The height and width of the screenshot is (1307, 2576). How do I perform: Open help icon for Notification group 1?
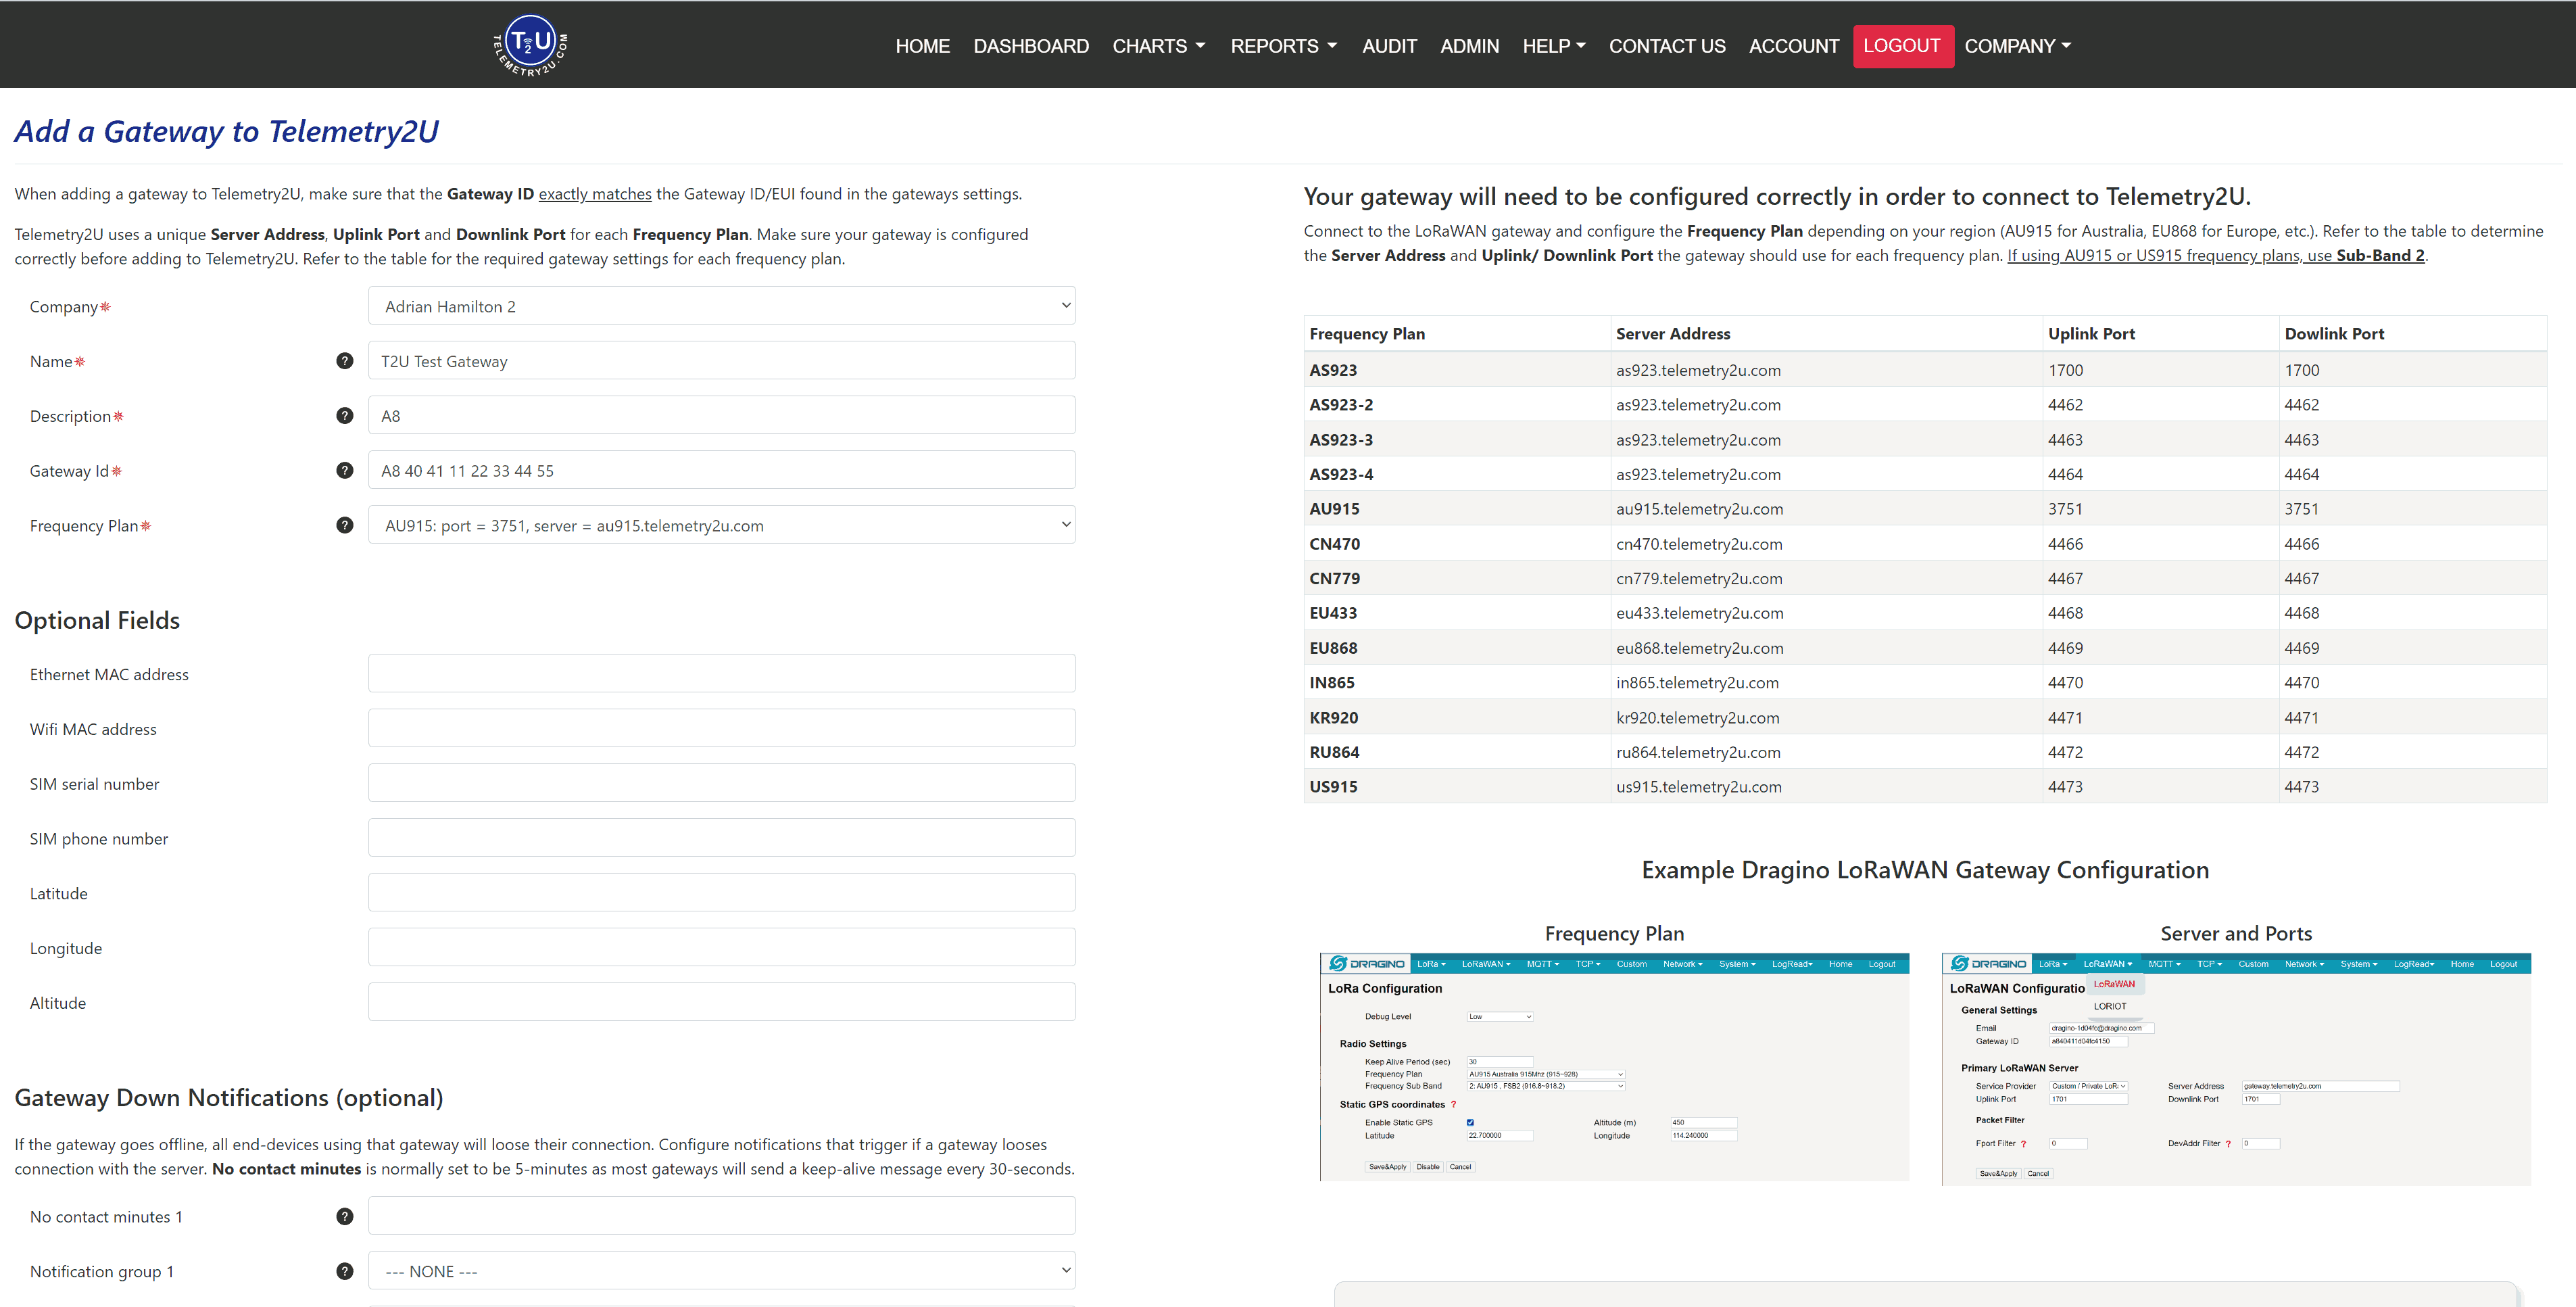coord(345,1271)
